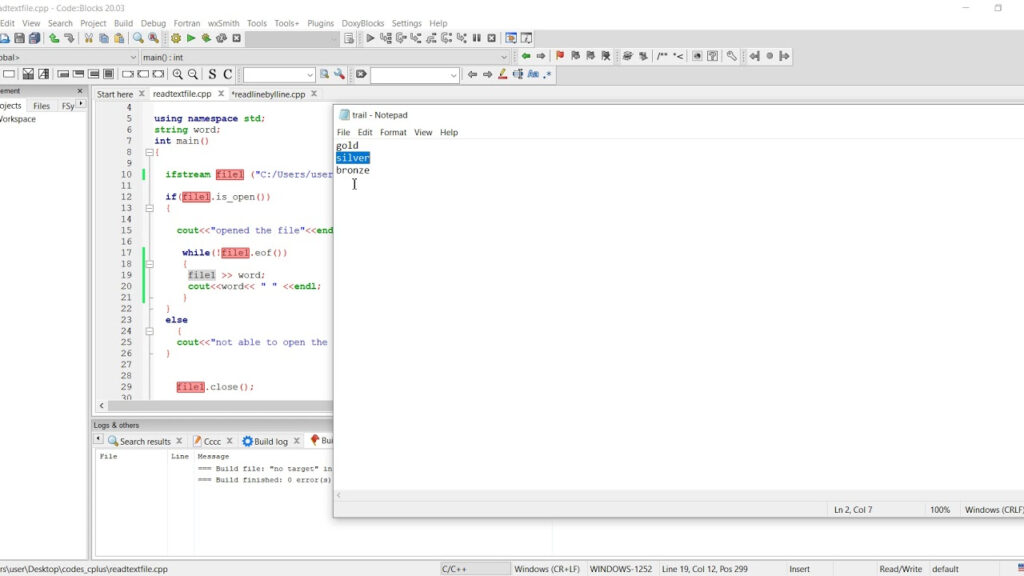Click the zoom out magnifier icon
The width and height of the screenshot is (1024, 576).
point(193,74)
